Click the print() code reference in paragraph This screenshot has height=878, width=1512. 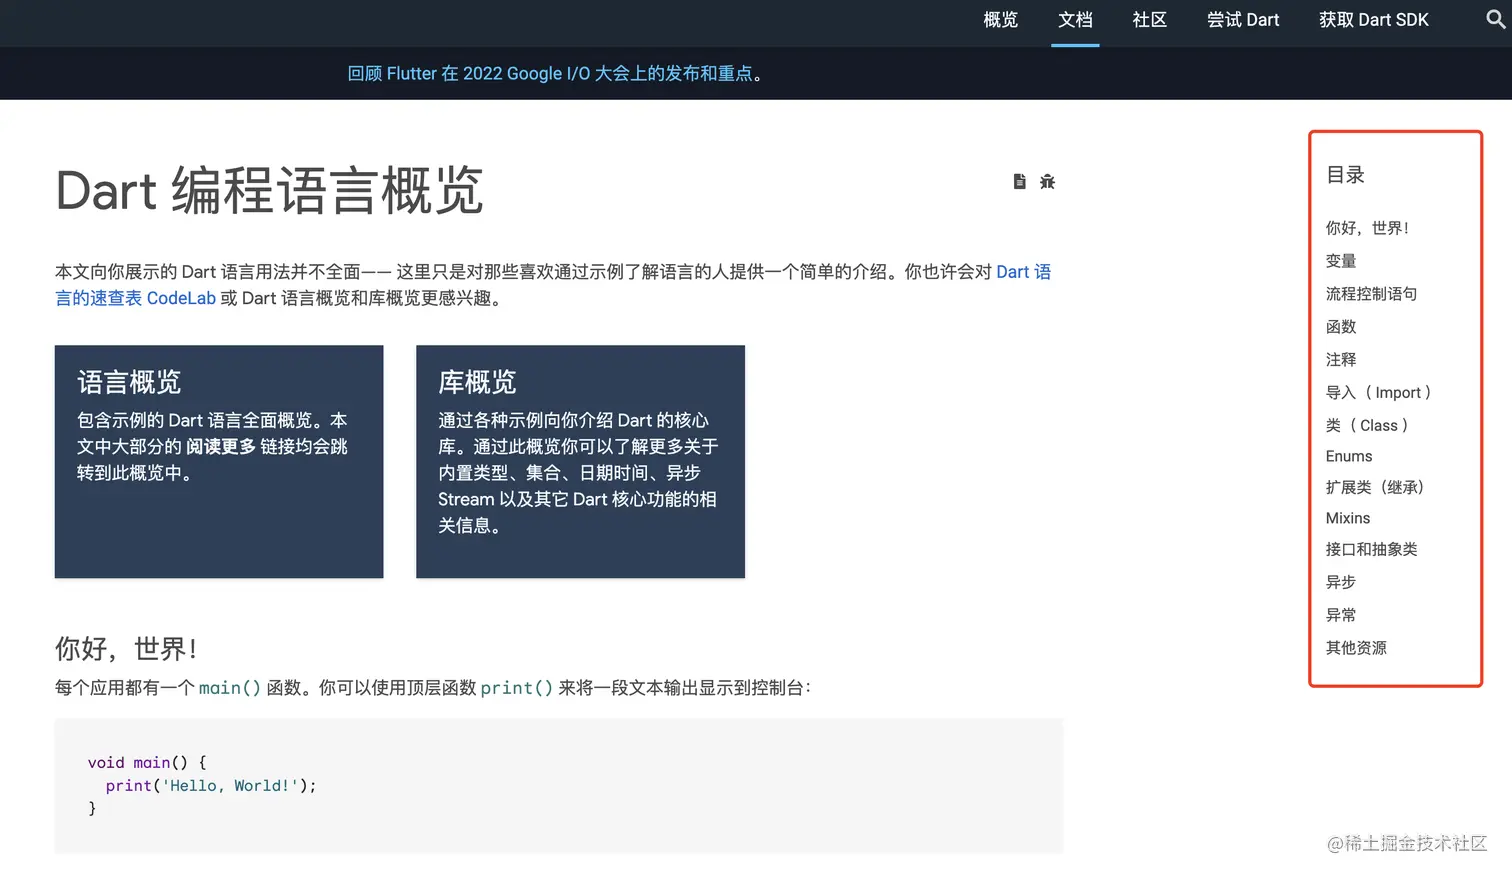pos(517,688)
